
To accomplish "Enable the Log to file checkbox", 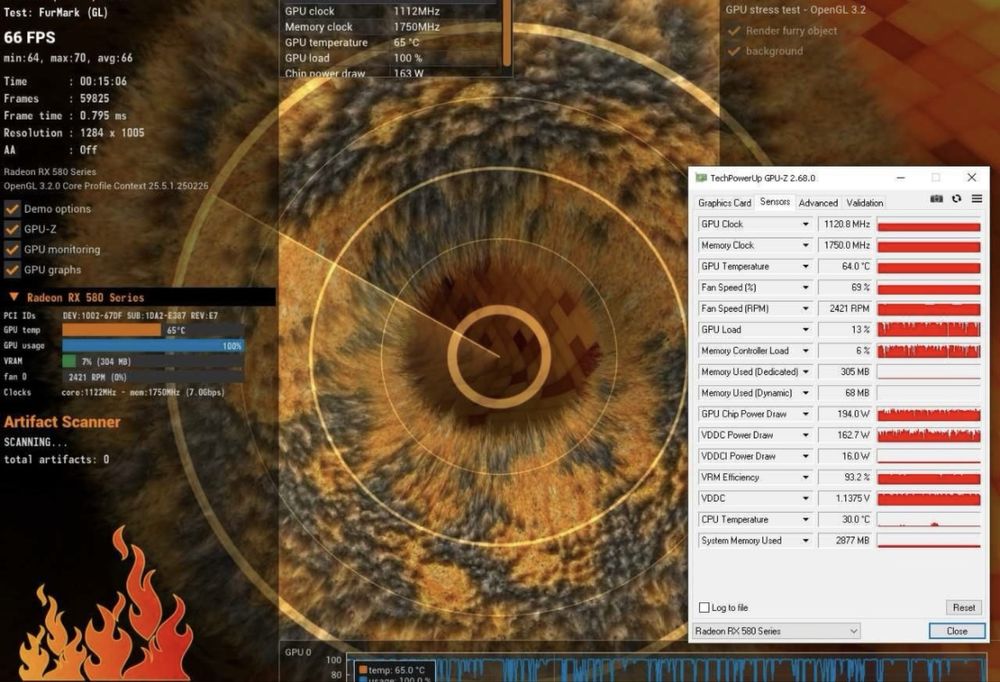I will 704,607.
